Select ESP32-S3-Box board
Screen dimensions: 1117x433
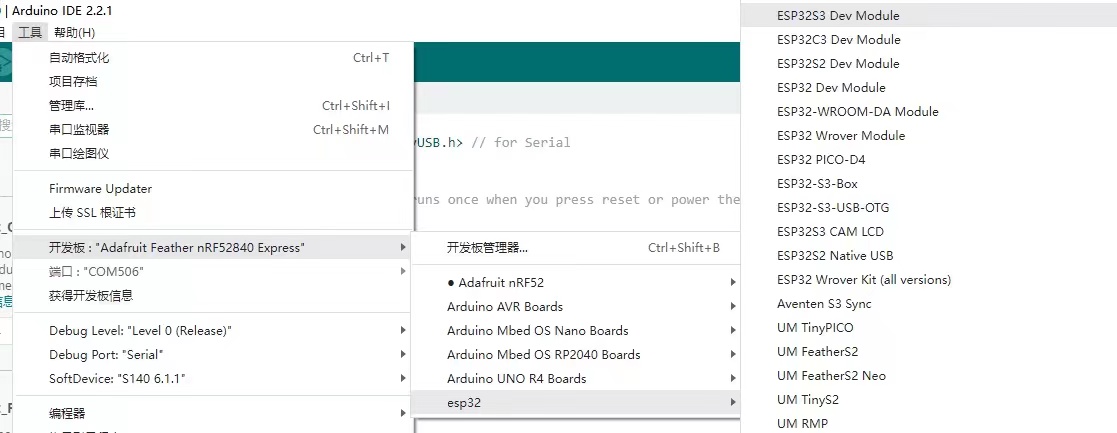(x=929, y=184)
